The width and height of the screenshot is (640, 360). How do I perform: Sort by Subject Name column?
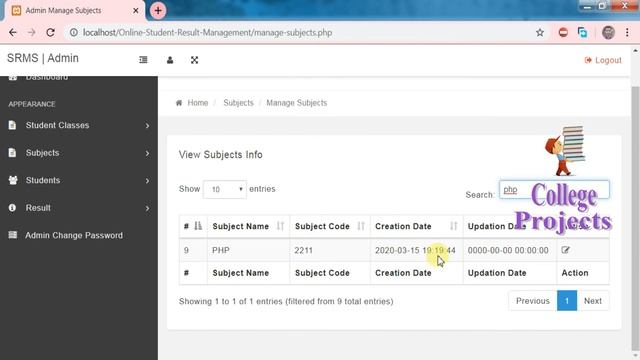click(248, 226)
